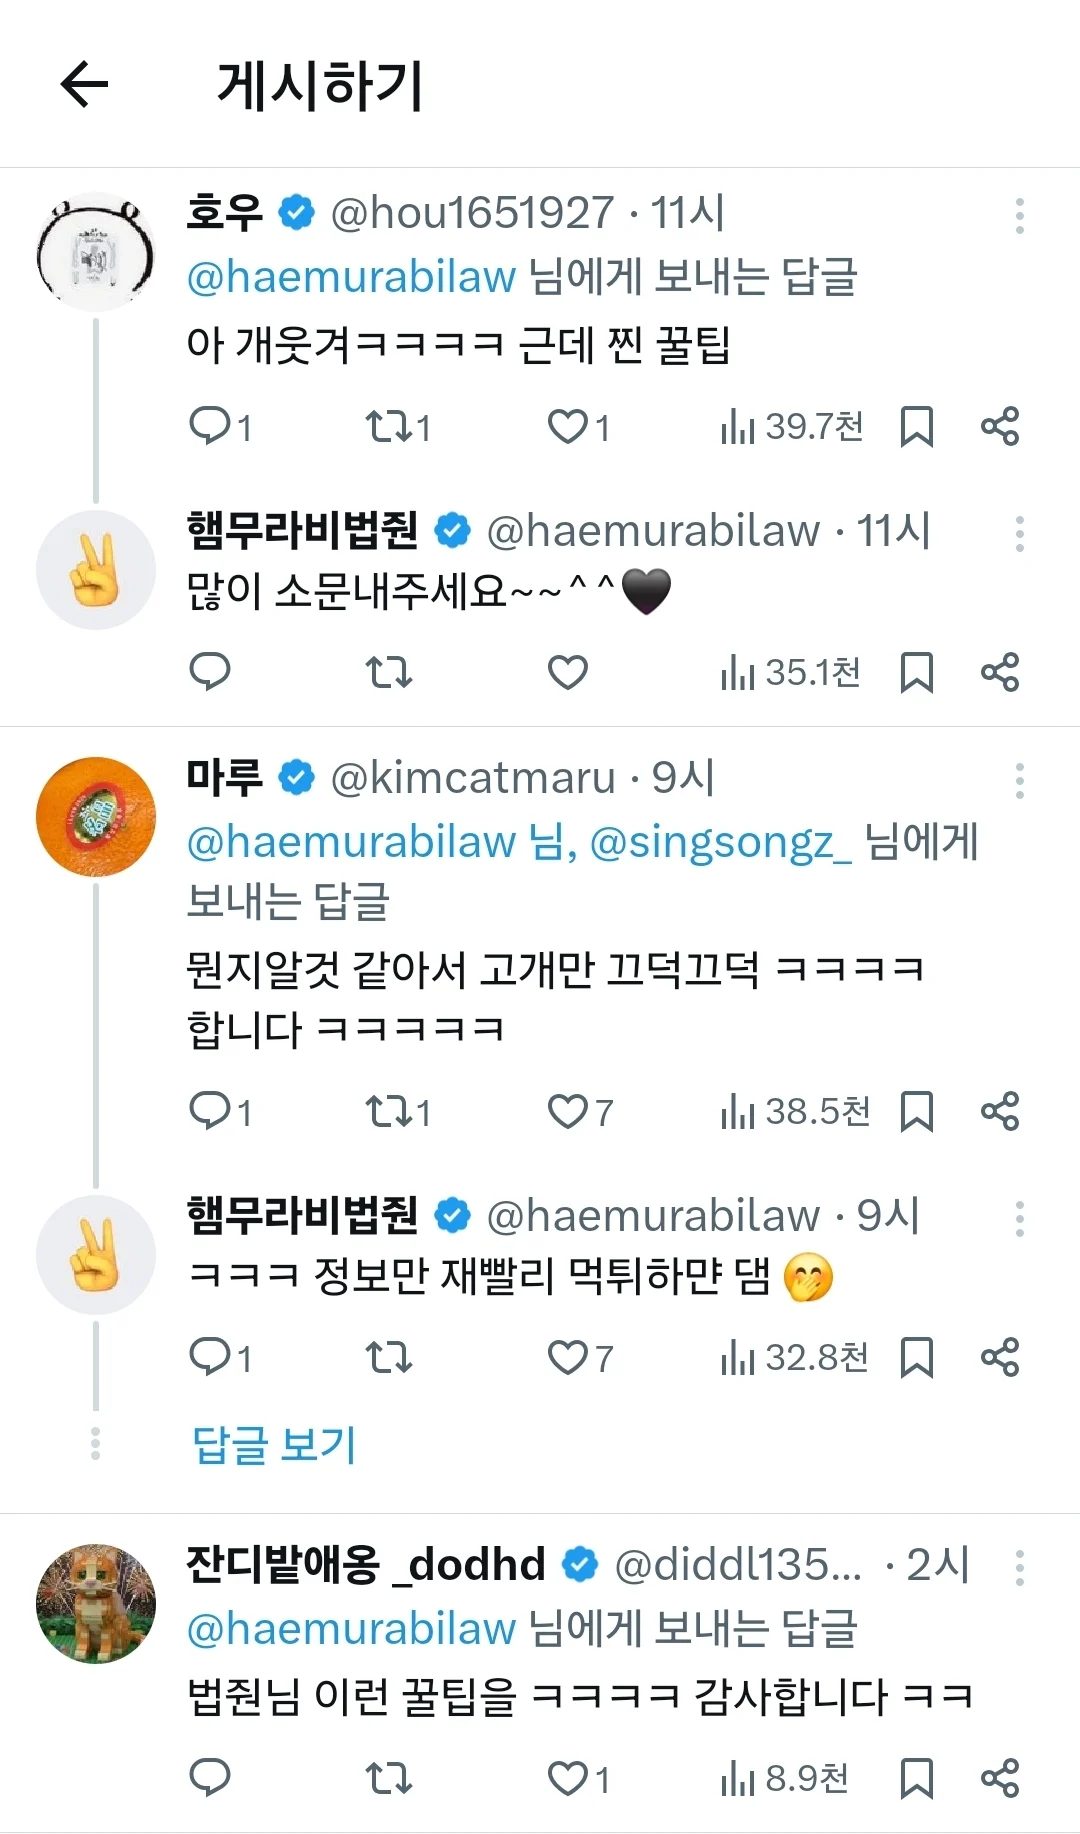This screenshot has height=1834, width=1080.
Task: Tap the back arrow in header
Action: click(85, 84)
